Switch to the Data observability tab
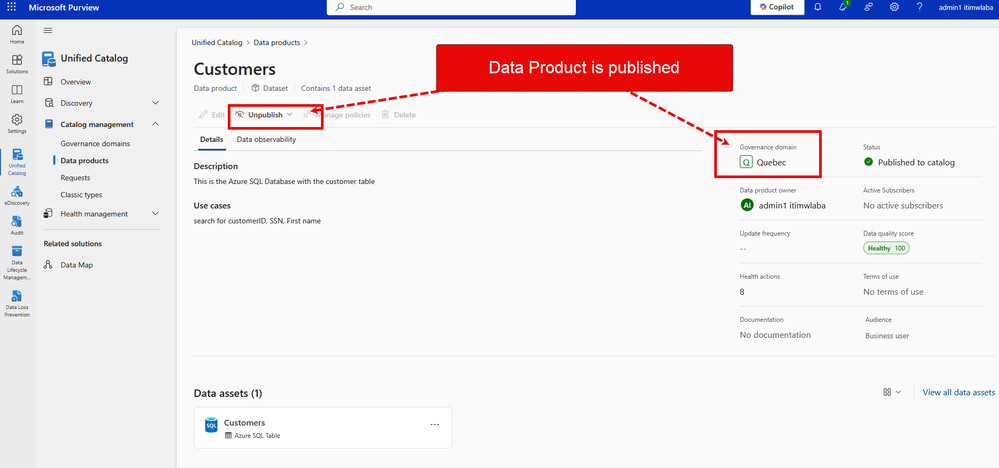 pos(266,139)
